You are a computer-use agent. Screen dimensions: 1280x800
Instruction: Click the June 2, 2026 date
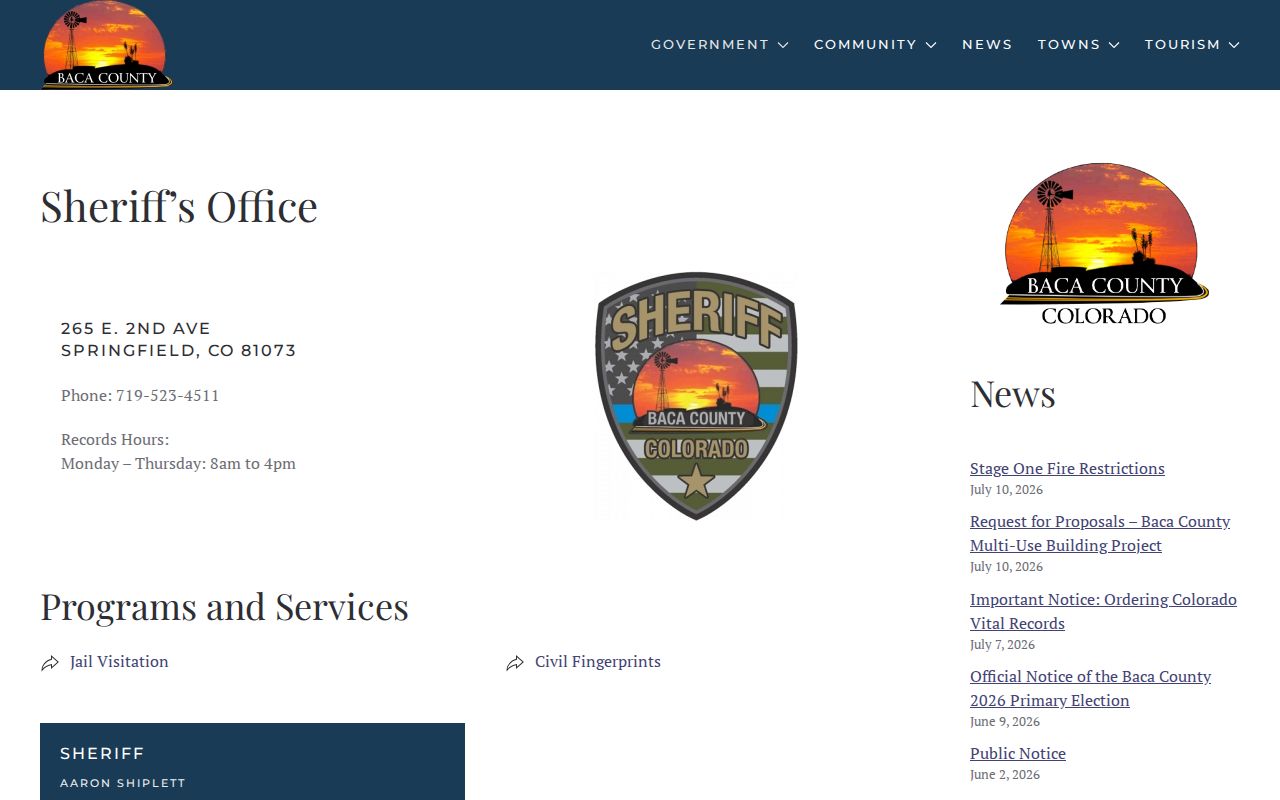click(x=1005, y=774)
